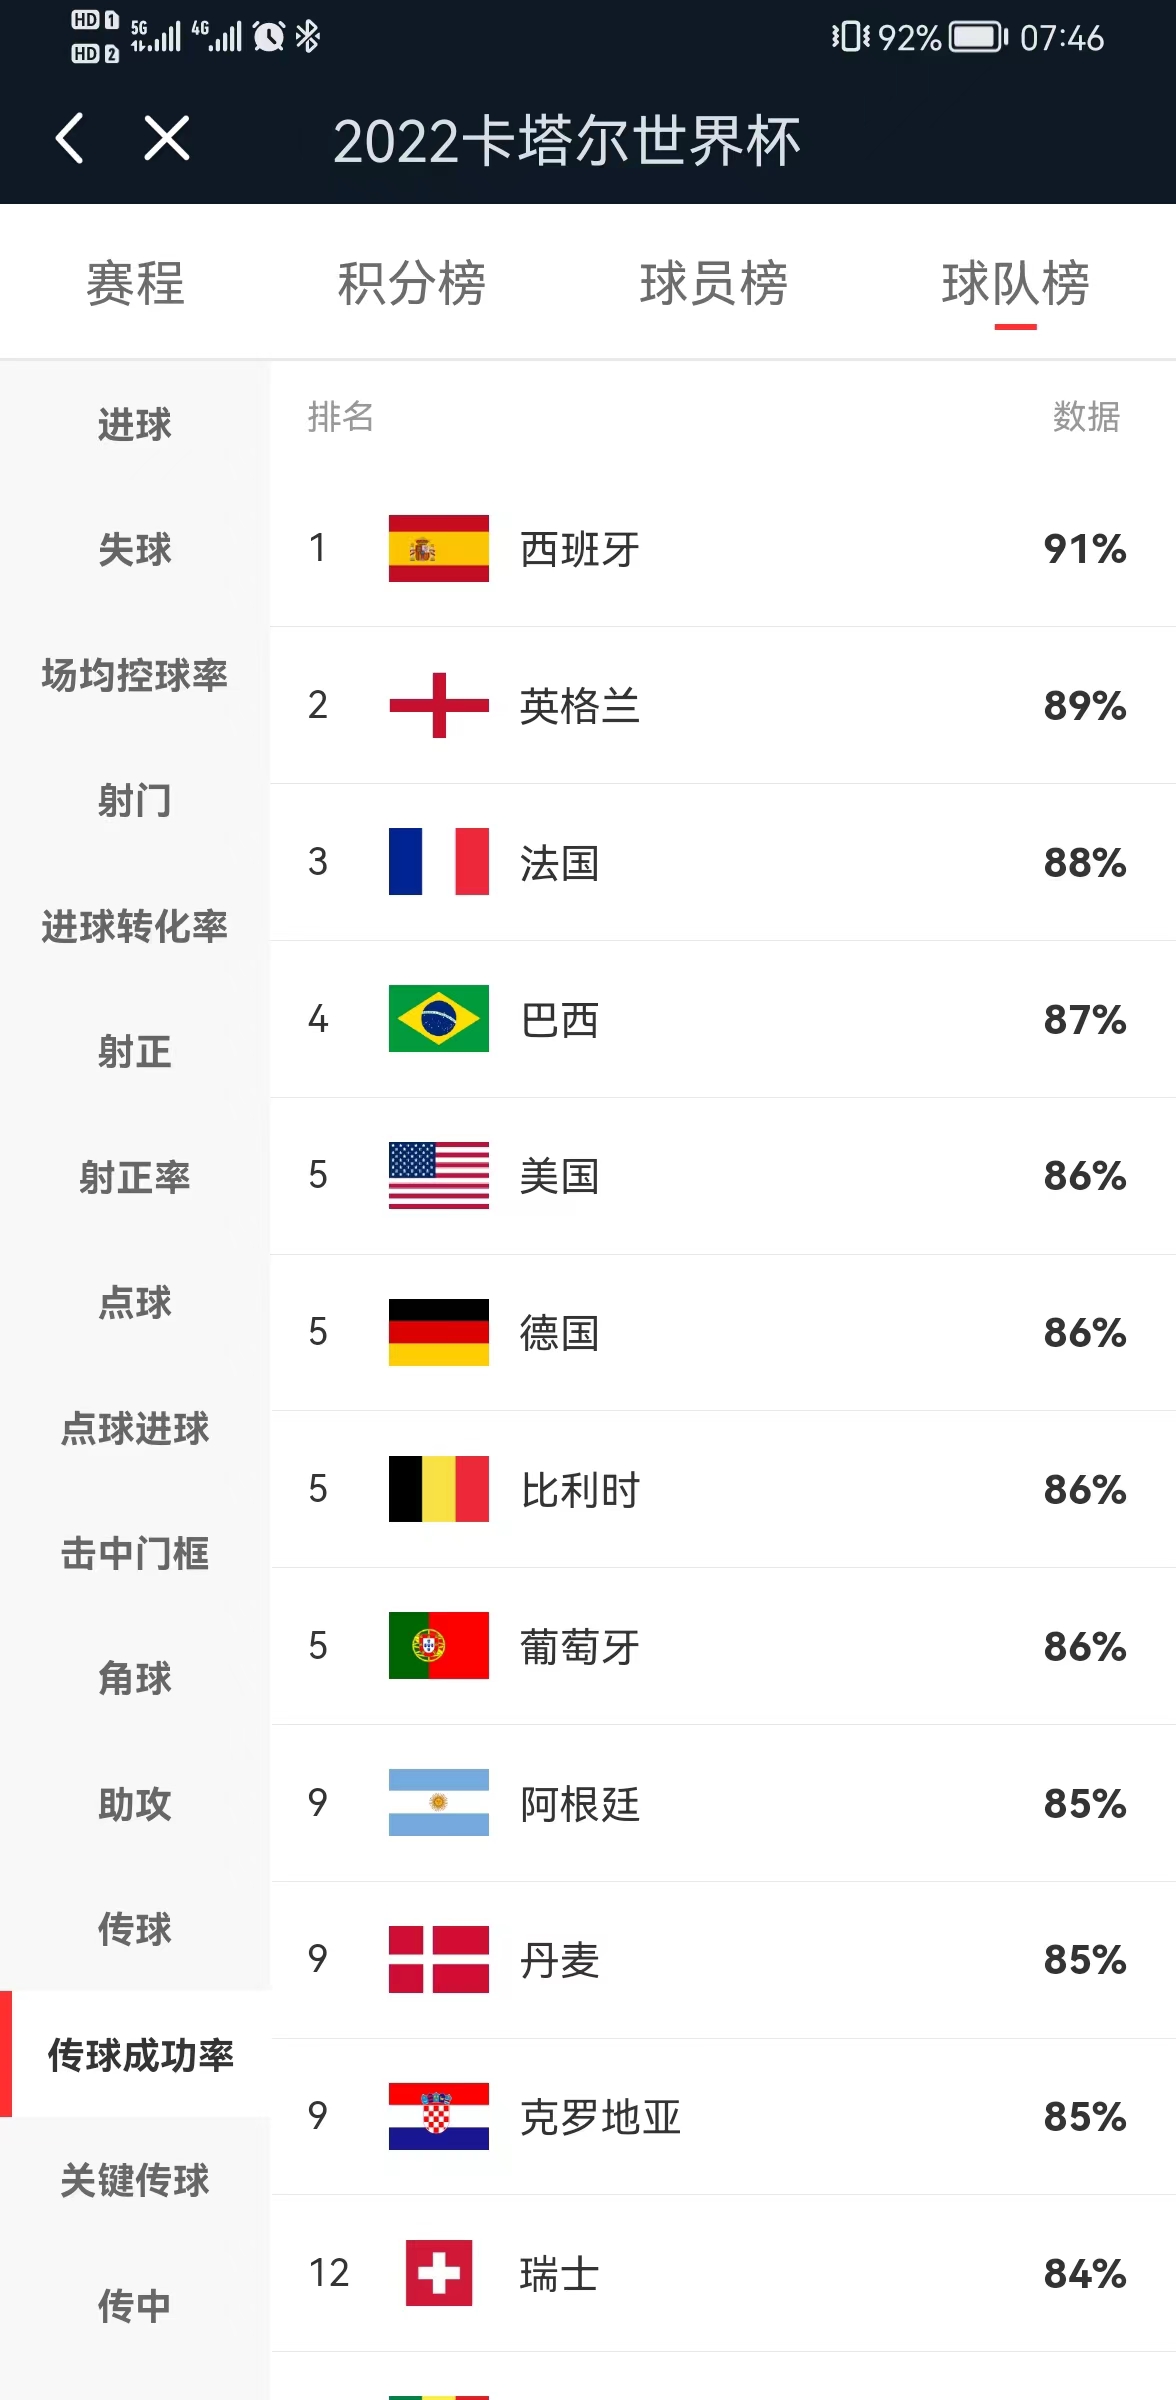Select 角球 in the sidebar
The width and height of the screenshot is (1176, 2400).
[x=135, y=1680]
